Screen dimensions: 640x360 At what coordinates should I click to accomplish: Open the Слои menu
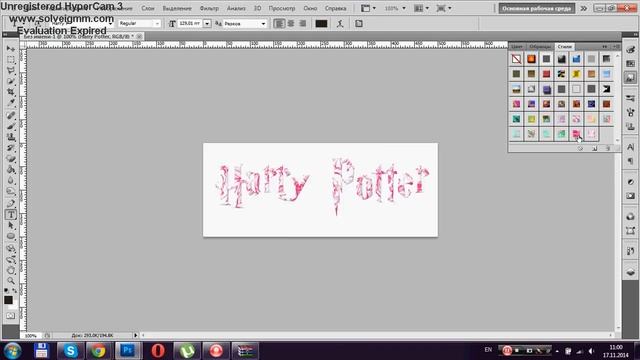click(x=147, y=8)
